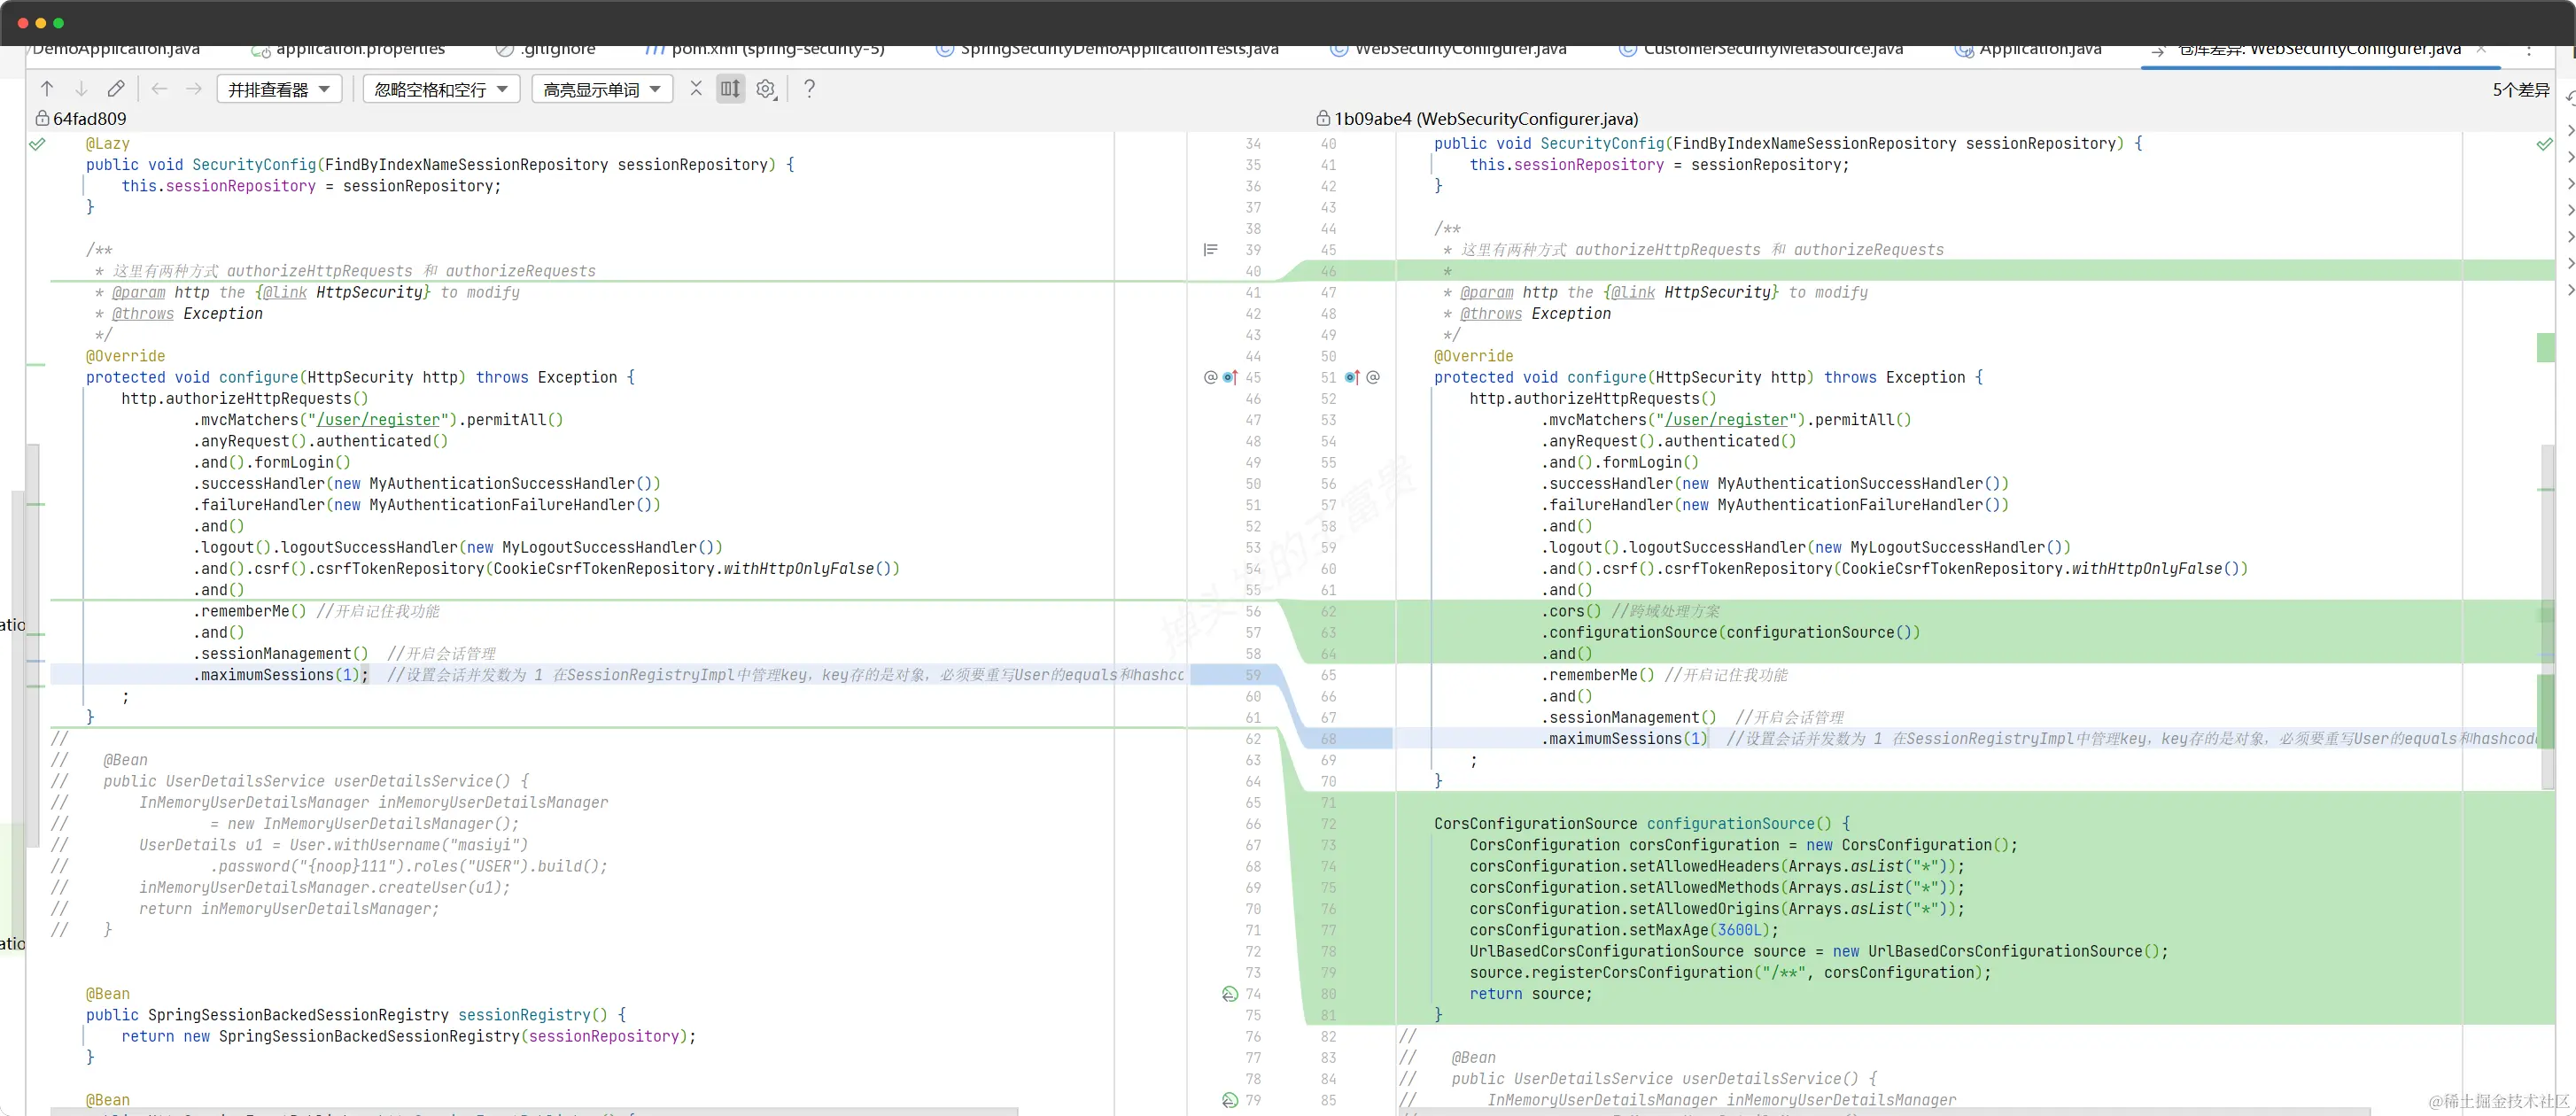Switch to the .gitignore tab
The height and width of the screenshot is (1116, 2576).
[x=546, y=49]
